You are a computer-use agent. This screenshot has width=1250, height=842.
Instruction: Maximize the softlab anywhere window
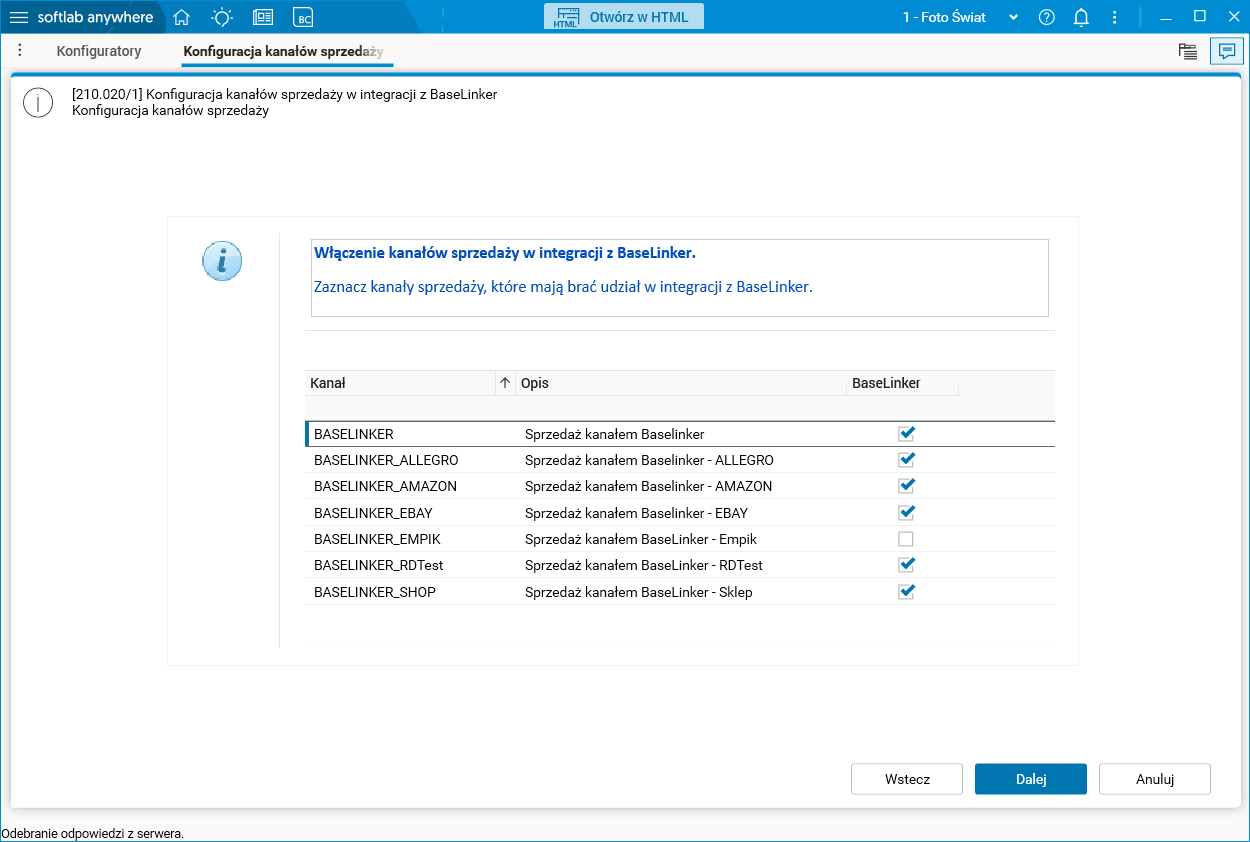[x=1200, y=17]
